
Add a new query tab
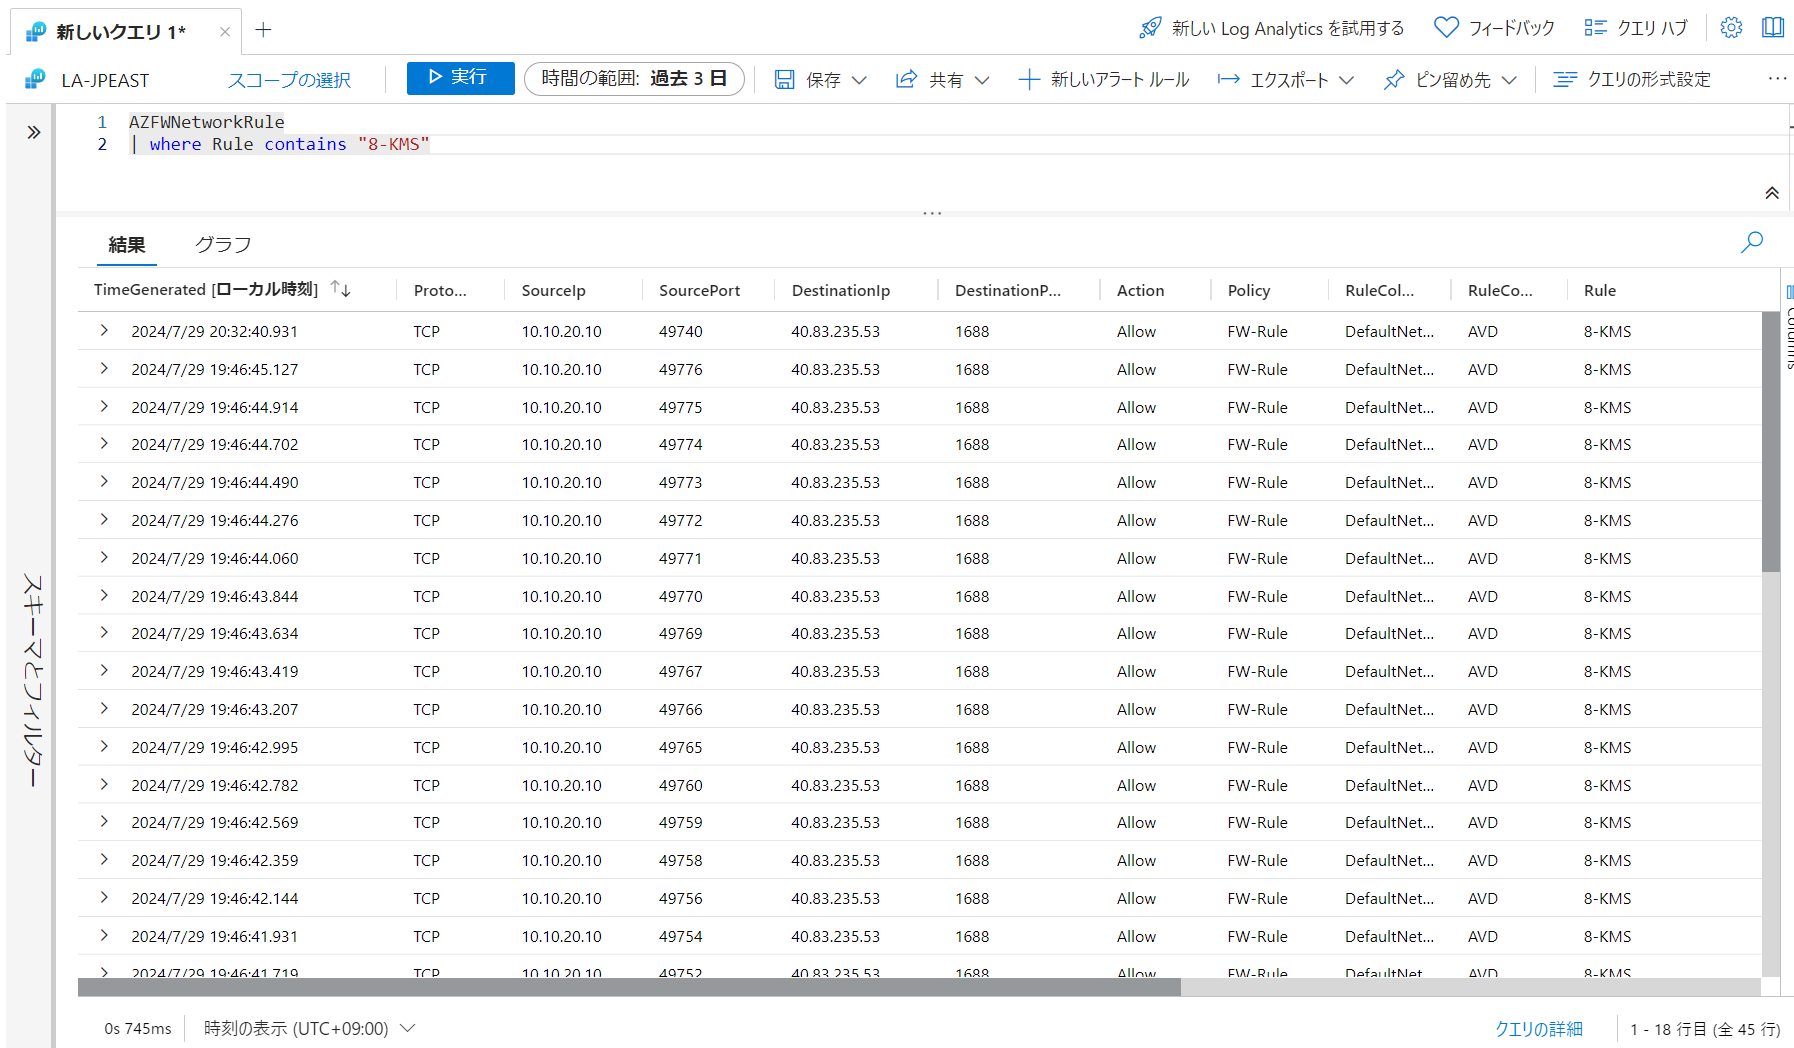pos(263,30)
